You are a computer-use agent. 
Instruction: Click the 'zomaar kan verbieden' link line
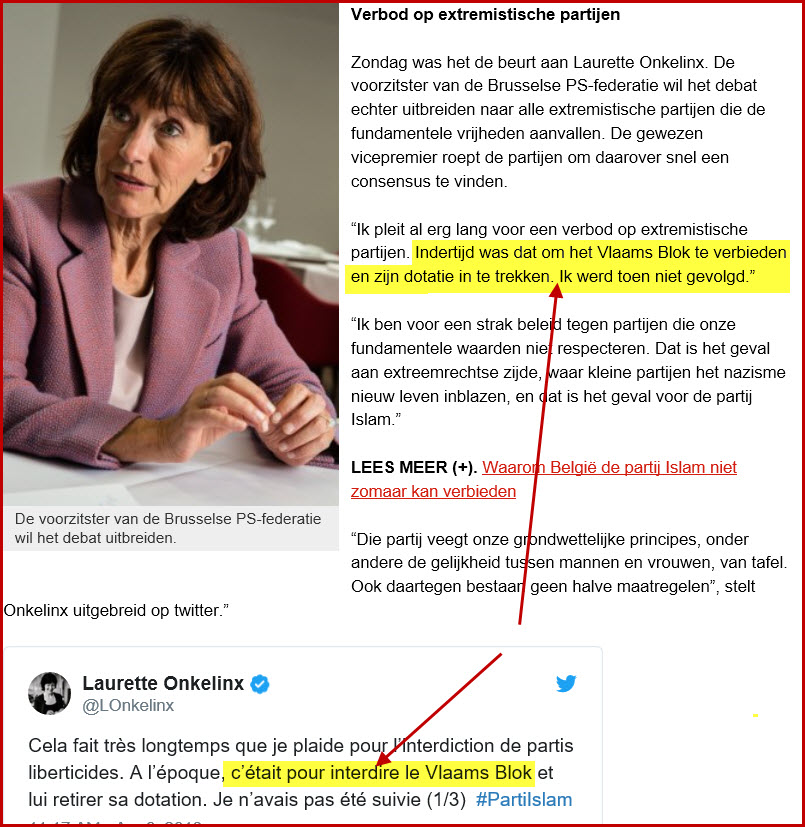(434, 491)
